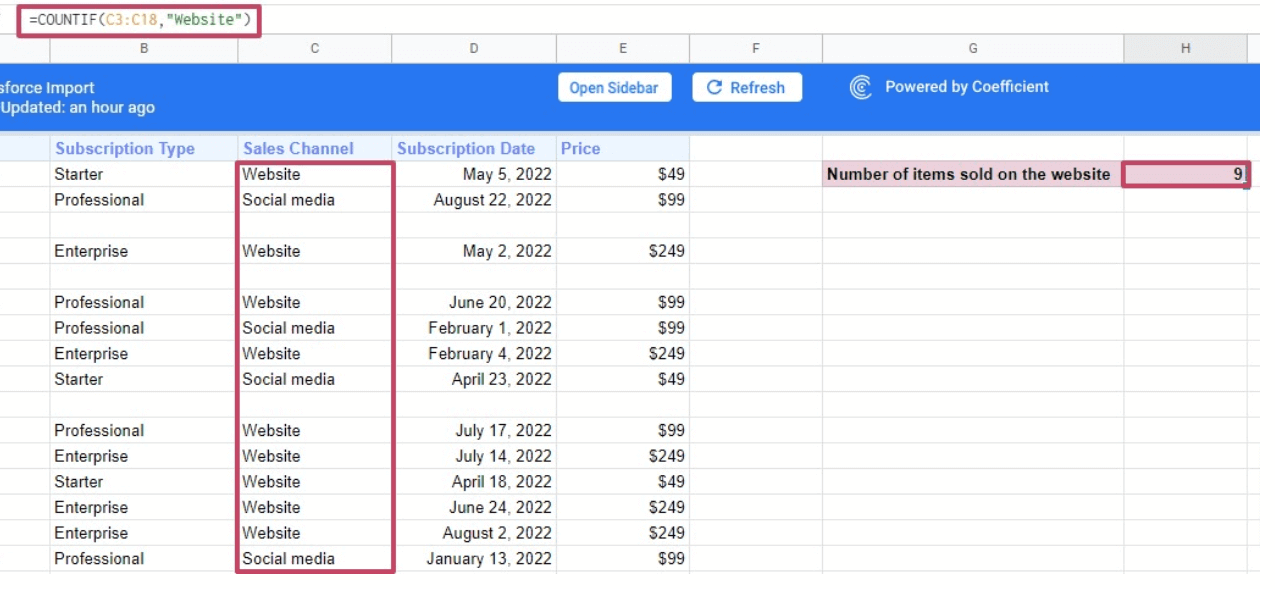Select column G header

(x=972, y=48)
